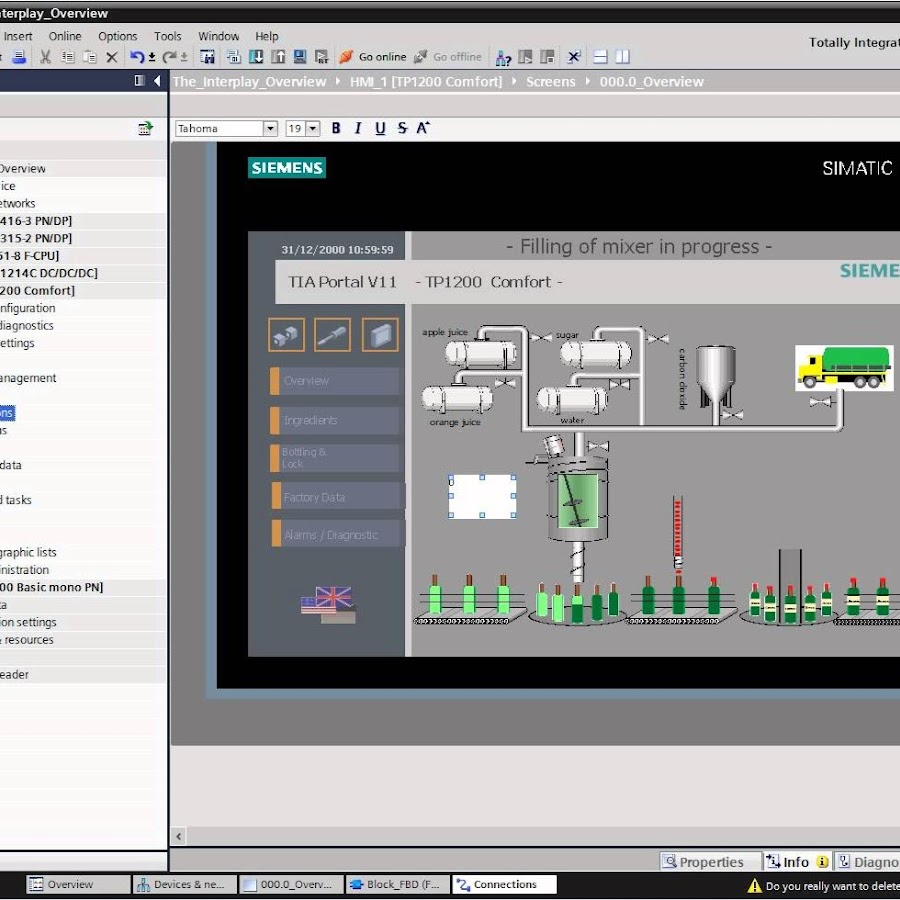This screenshot has height=900, width=900.
Task: Open the Tahoma font dropdown
Action: 270,128
